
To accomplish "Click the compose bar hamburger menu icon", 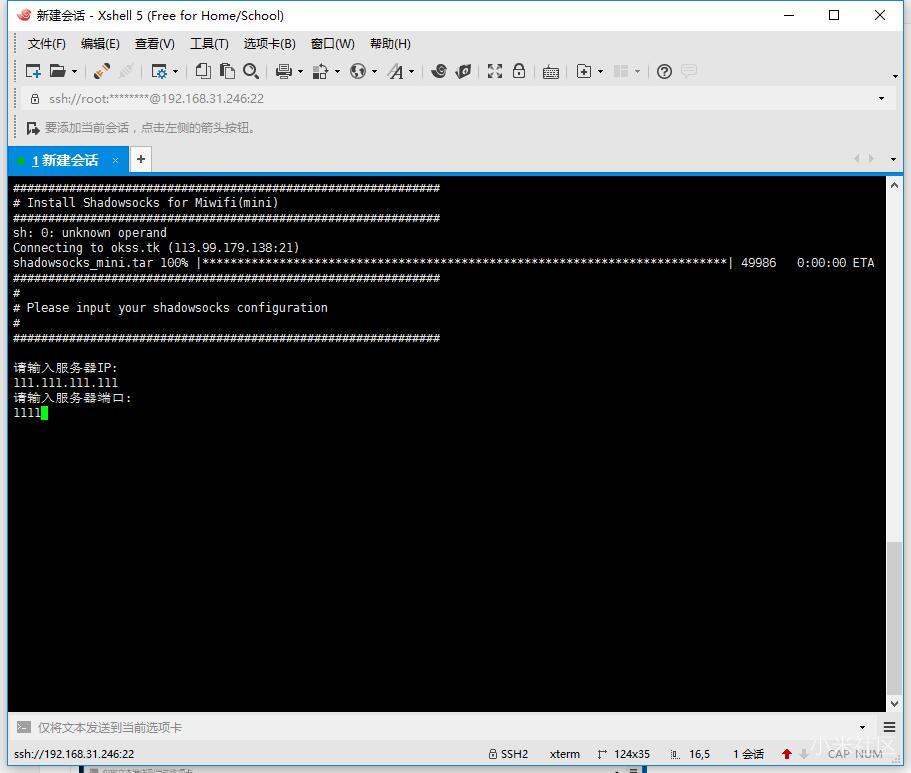I will 889,727.
